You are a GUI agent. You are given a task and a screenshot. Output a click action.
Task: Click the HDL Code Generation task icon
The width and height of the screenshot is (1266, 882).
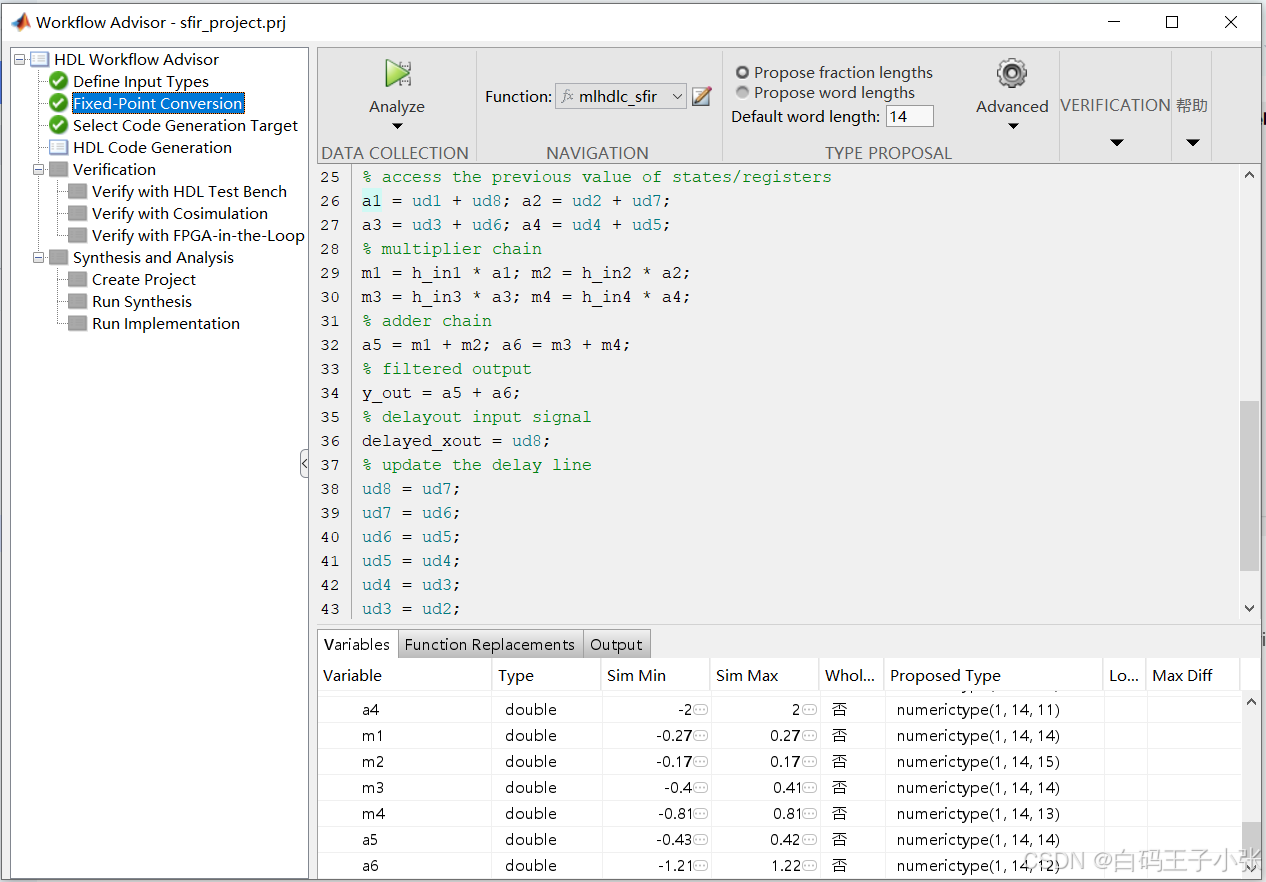(x=59, y=147)
